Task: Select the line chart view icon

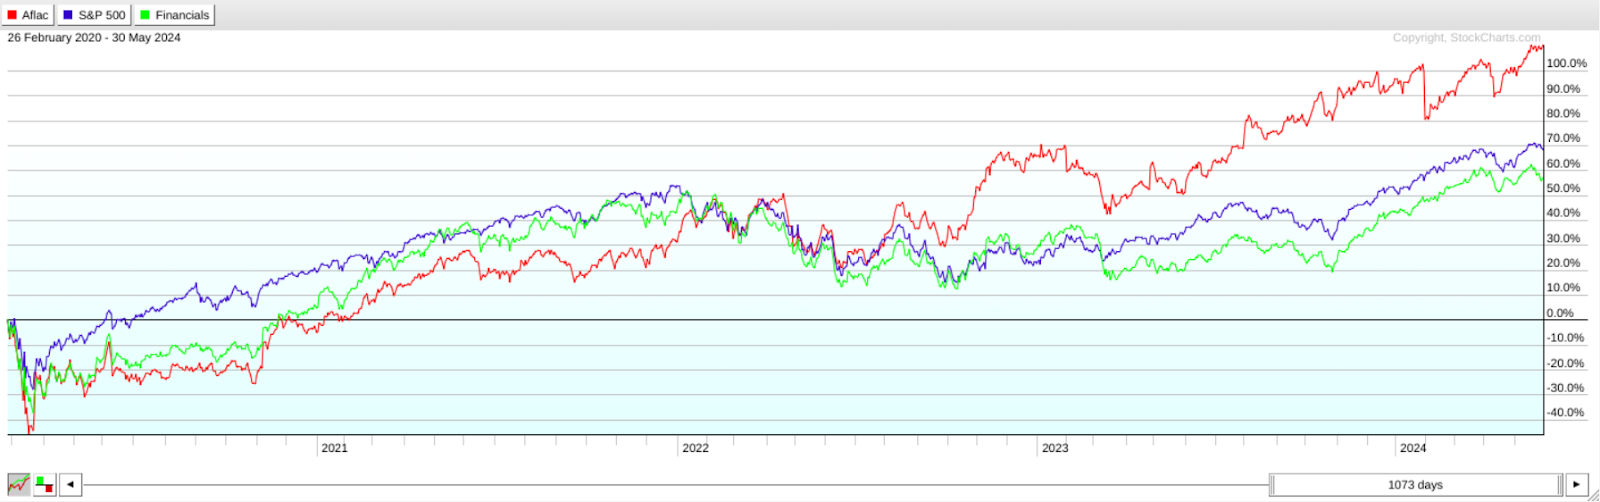Action: coord(19,485)
